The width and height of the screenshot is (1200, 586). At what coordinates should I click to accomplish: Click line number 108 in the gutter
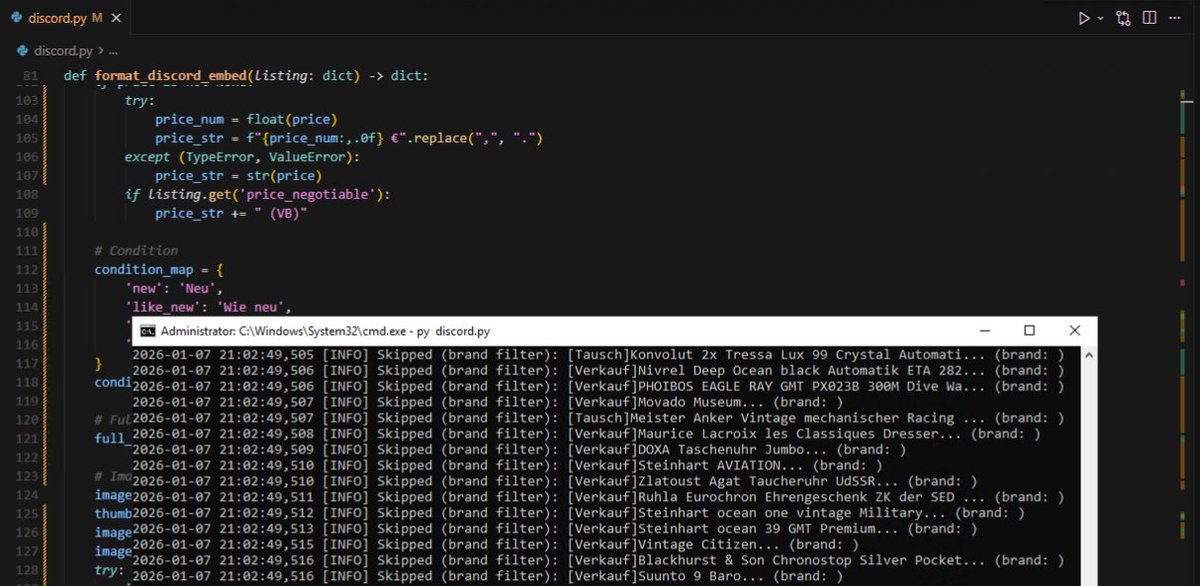coord(28,194)
